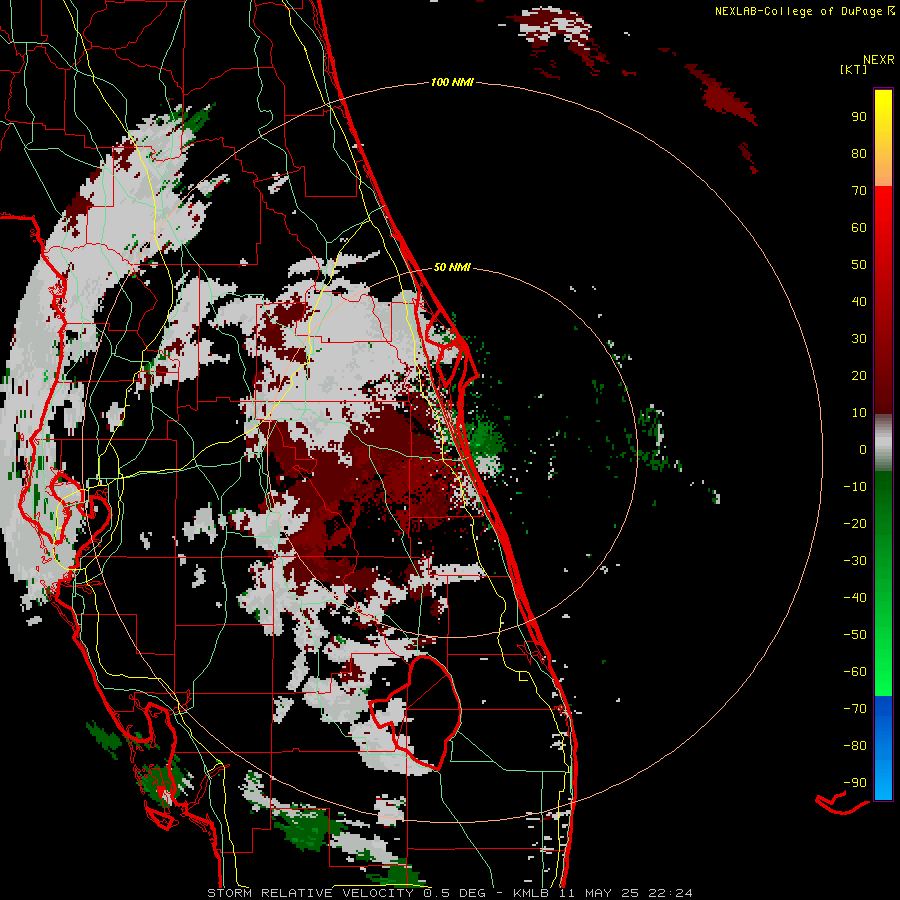Click the -90 value on the velocity scale

(855, 783)
